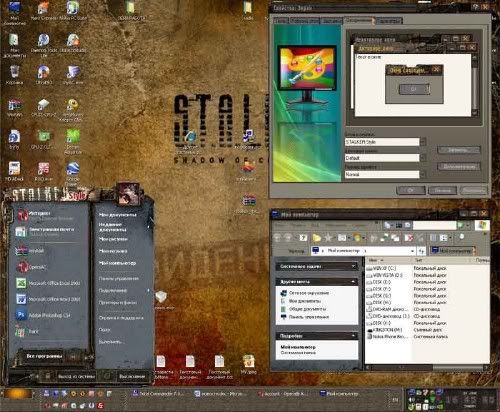Open Цветовая схема dropdown showing Default
Screen dimensions: 500x412
click(423, 158)
